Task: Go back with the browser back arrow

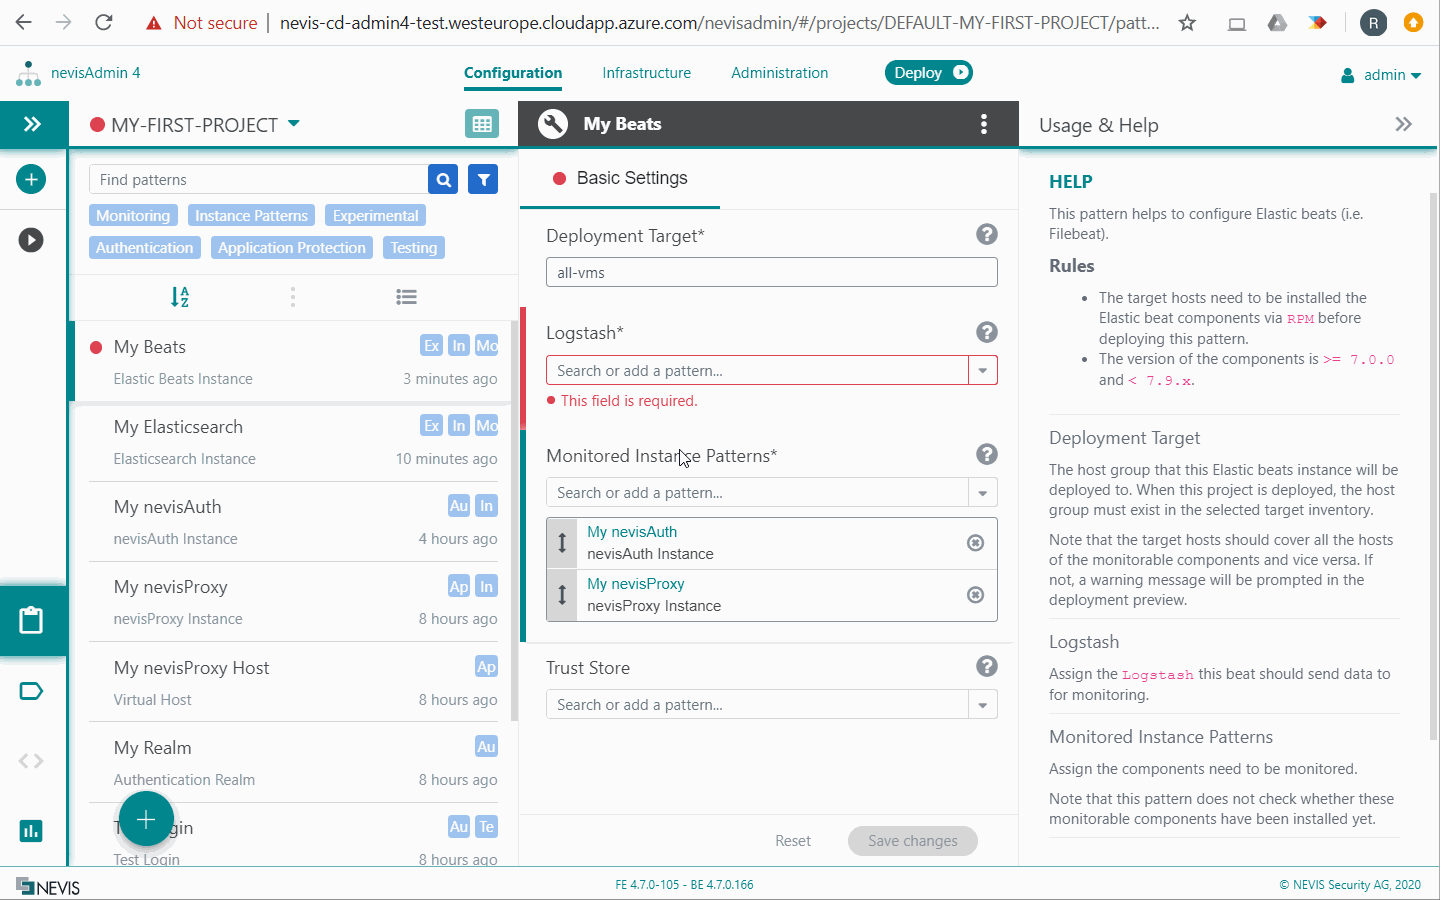Action: (24, 22)
